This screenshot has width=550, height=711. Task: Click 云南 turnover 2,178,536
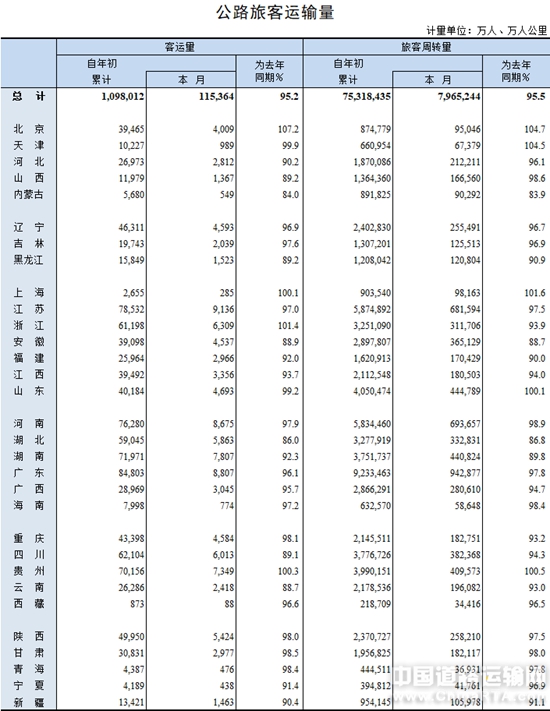pos(372,587)
